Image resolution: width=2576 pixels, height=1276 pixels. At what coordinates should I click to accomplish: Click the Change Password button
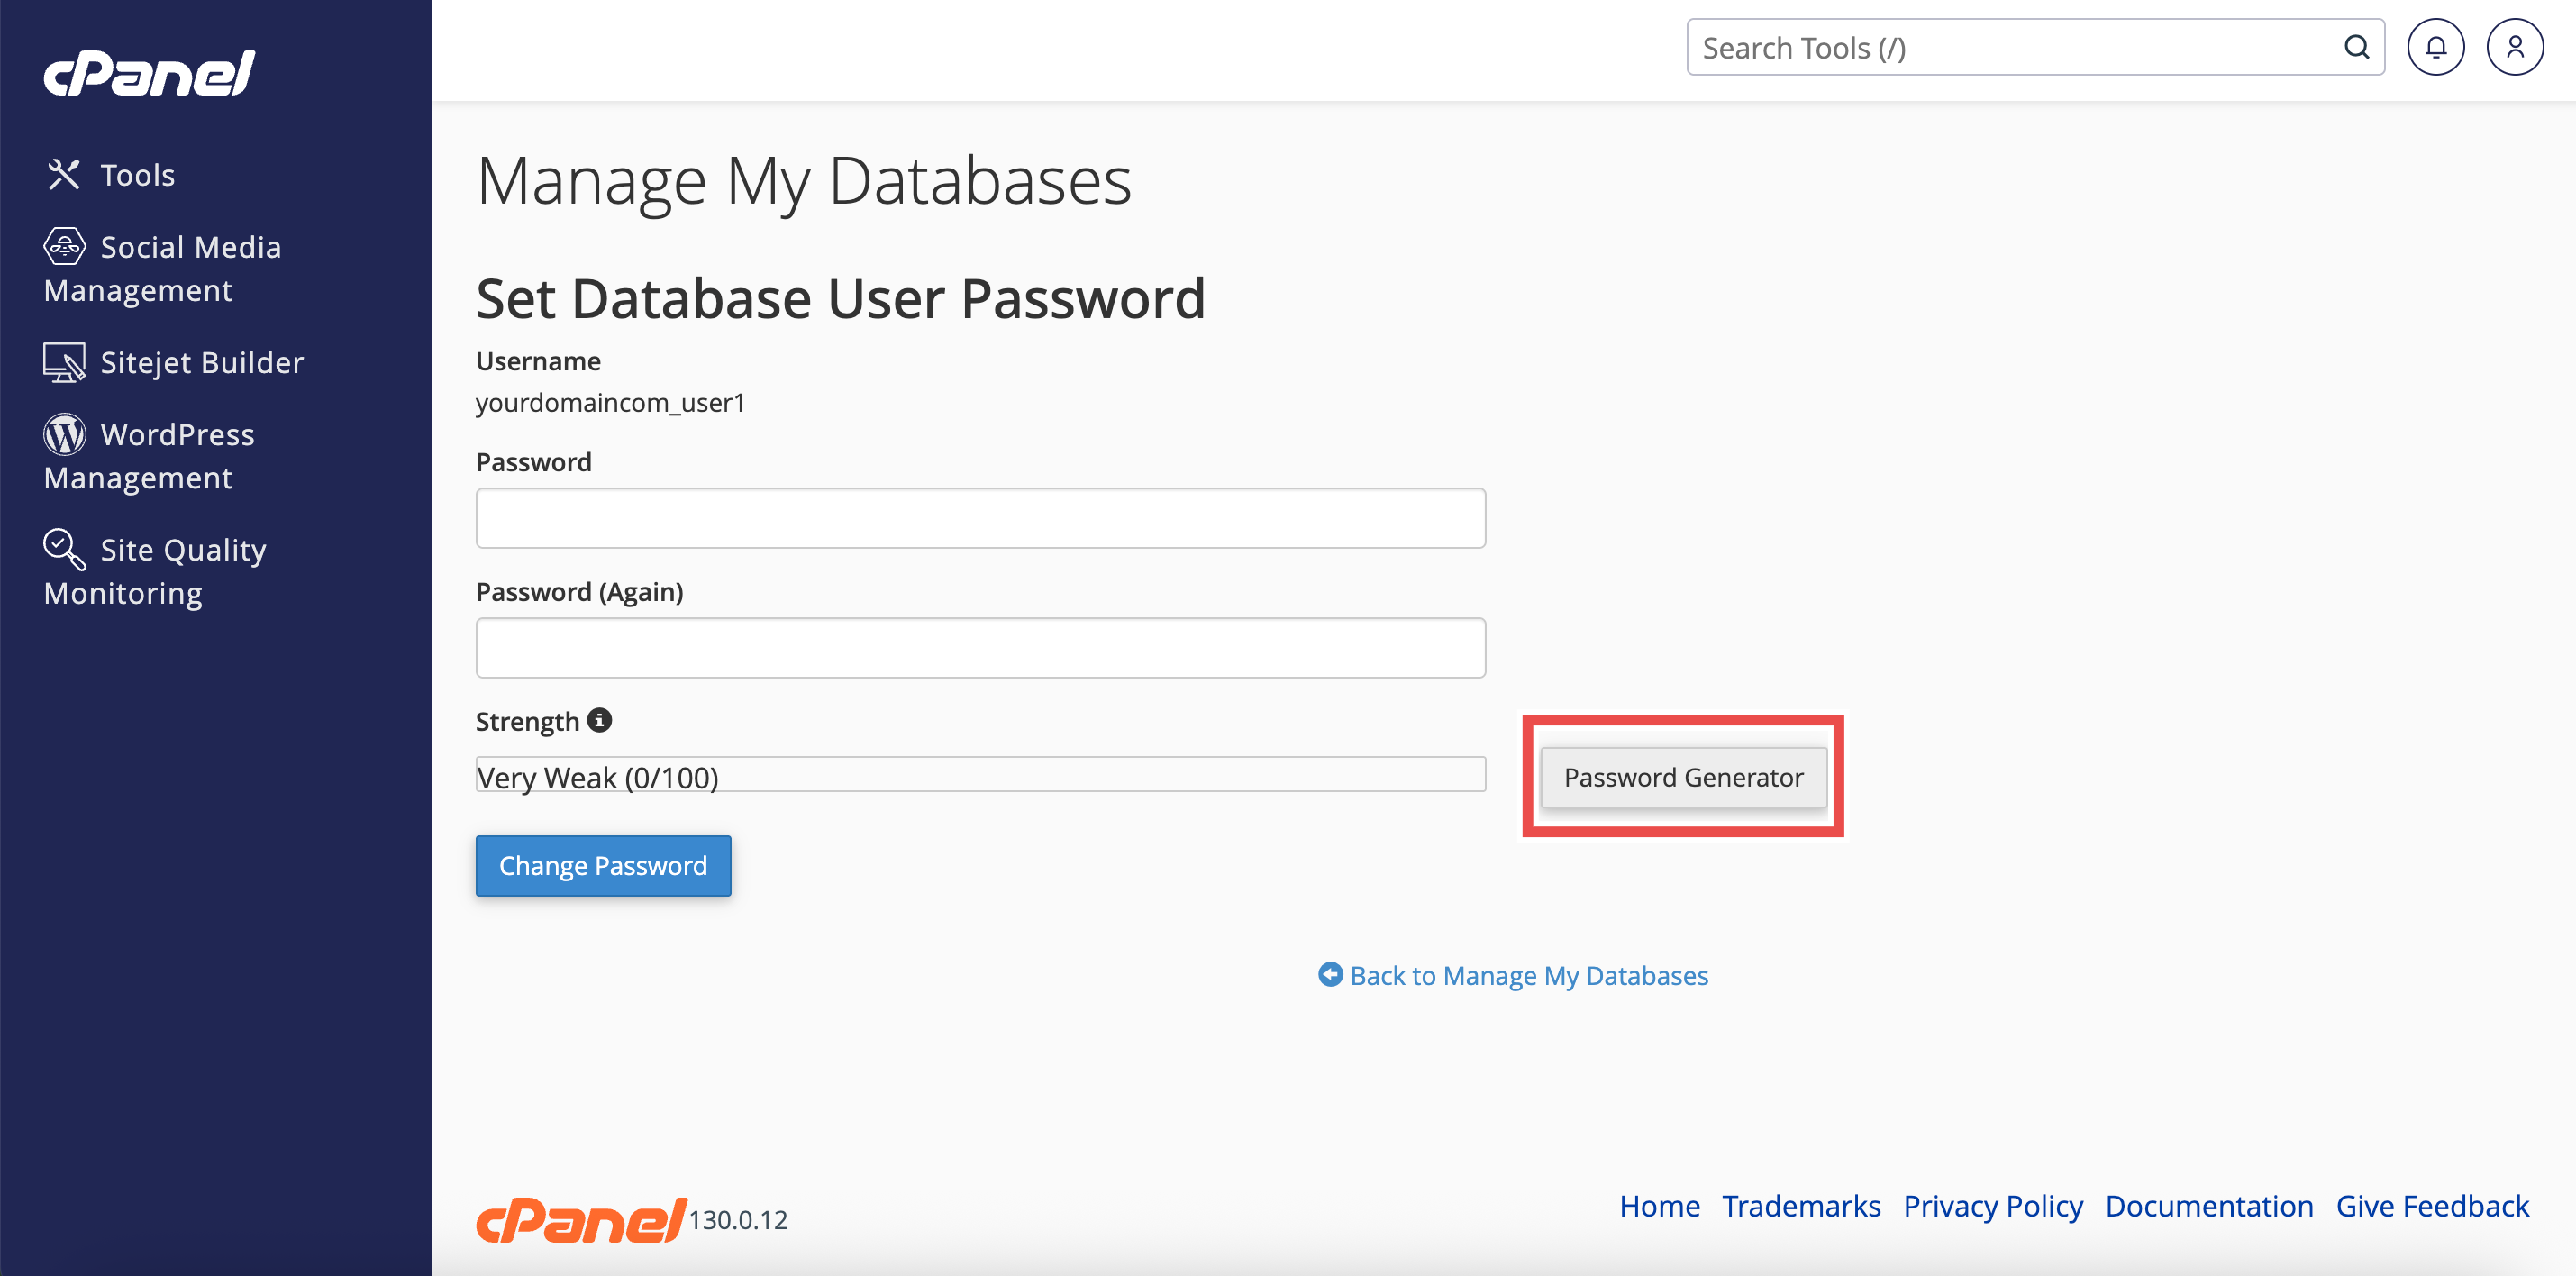click(x=603, y=865)
